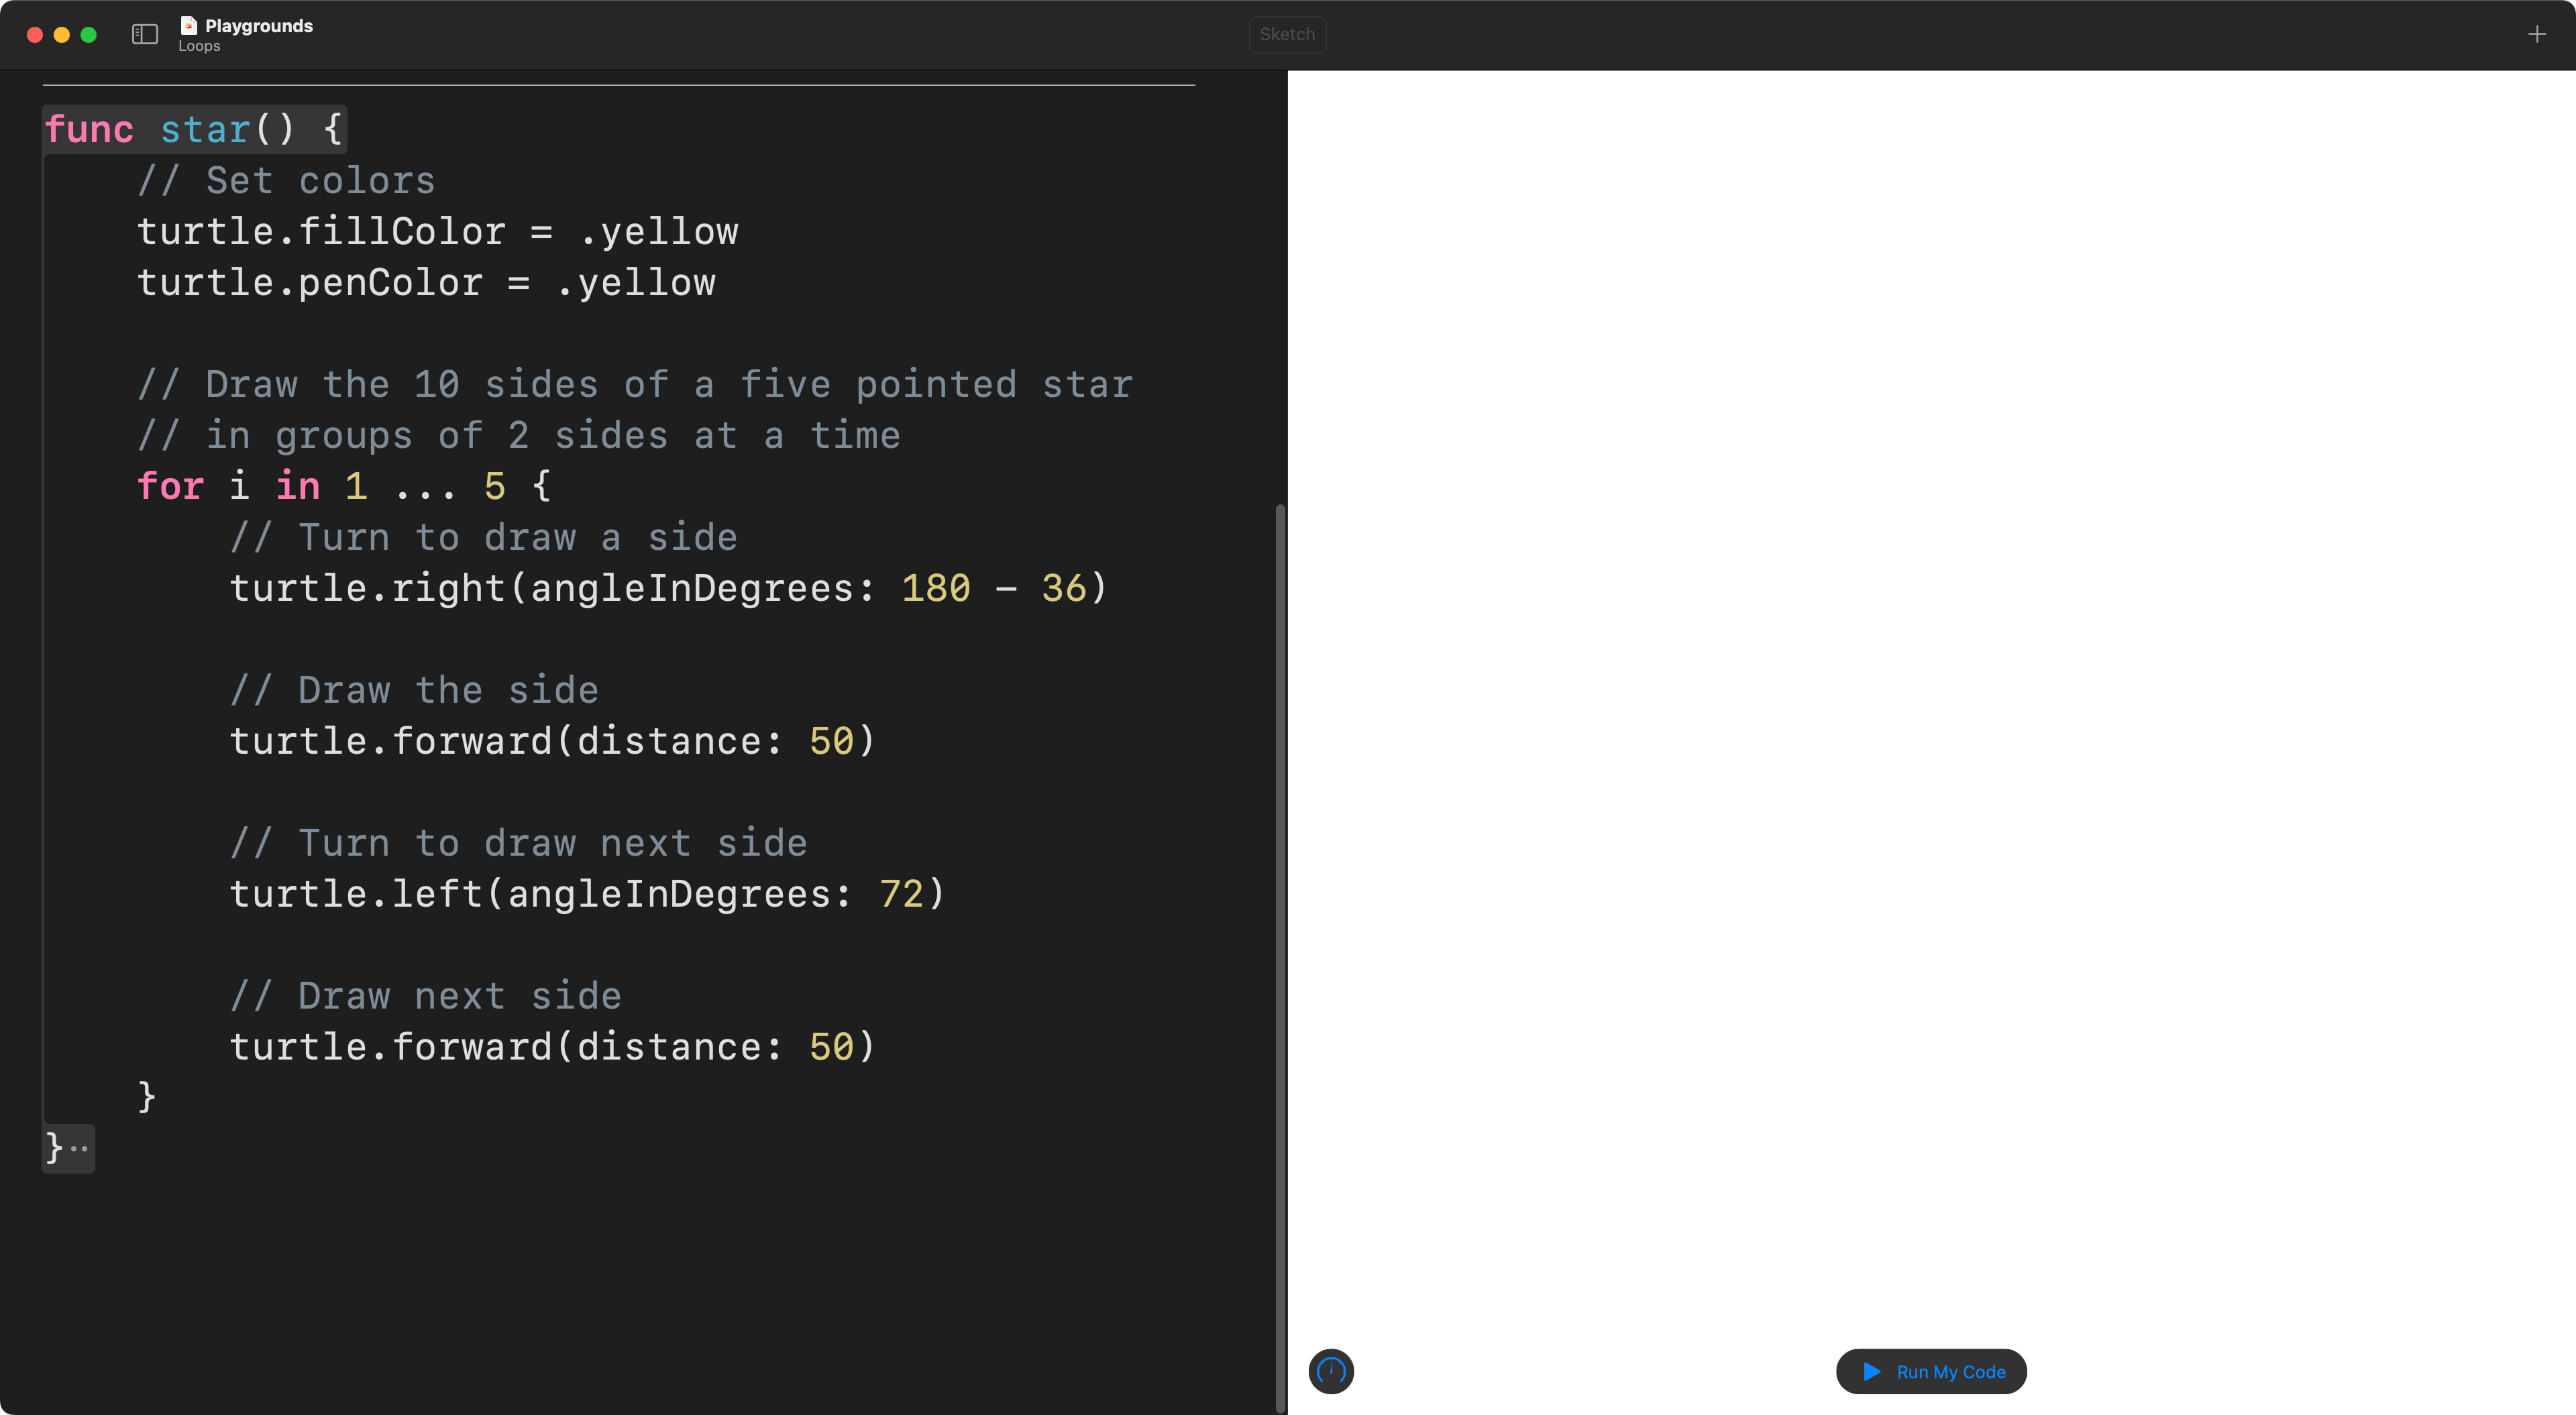Click the Swift playground document icon

click(189, 25)
